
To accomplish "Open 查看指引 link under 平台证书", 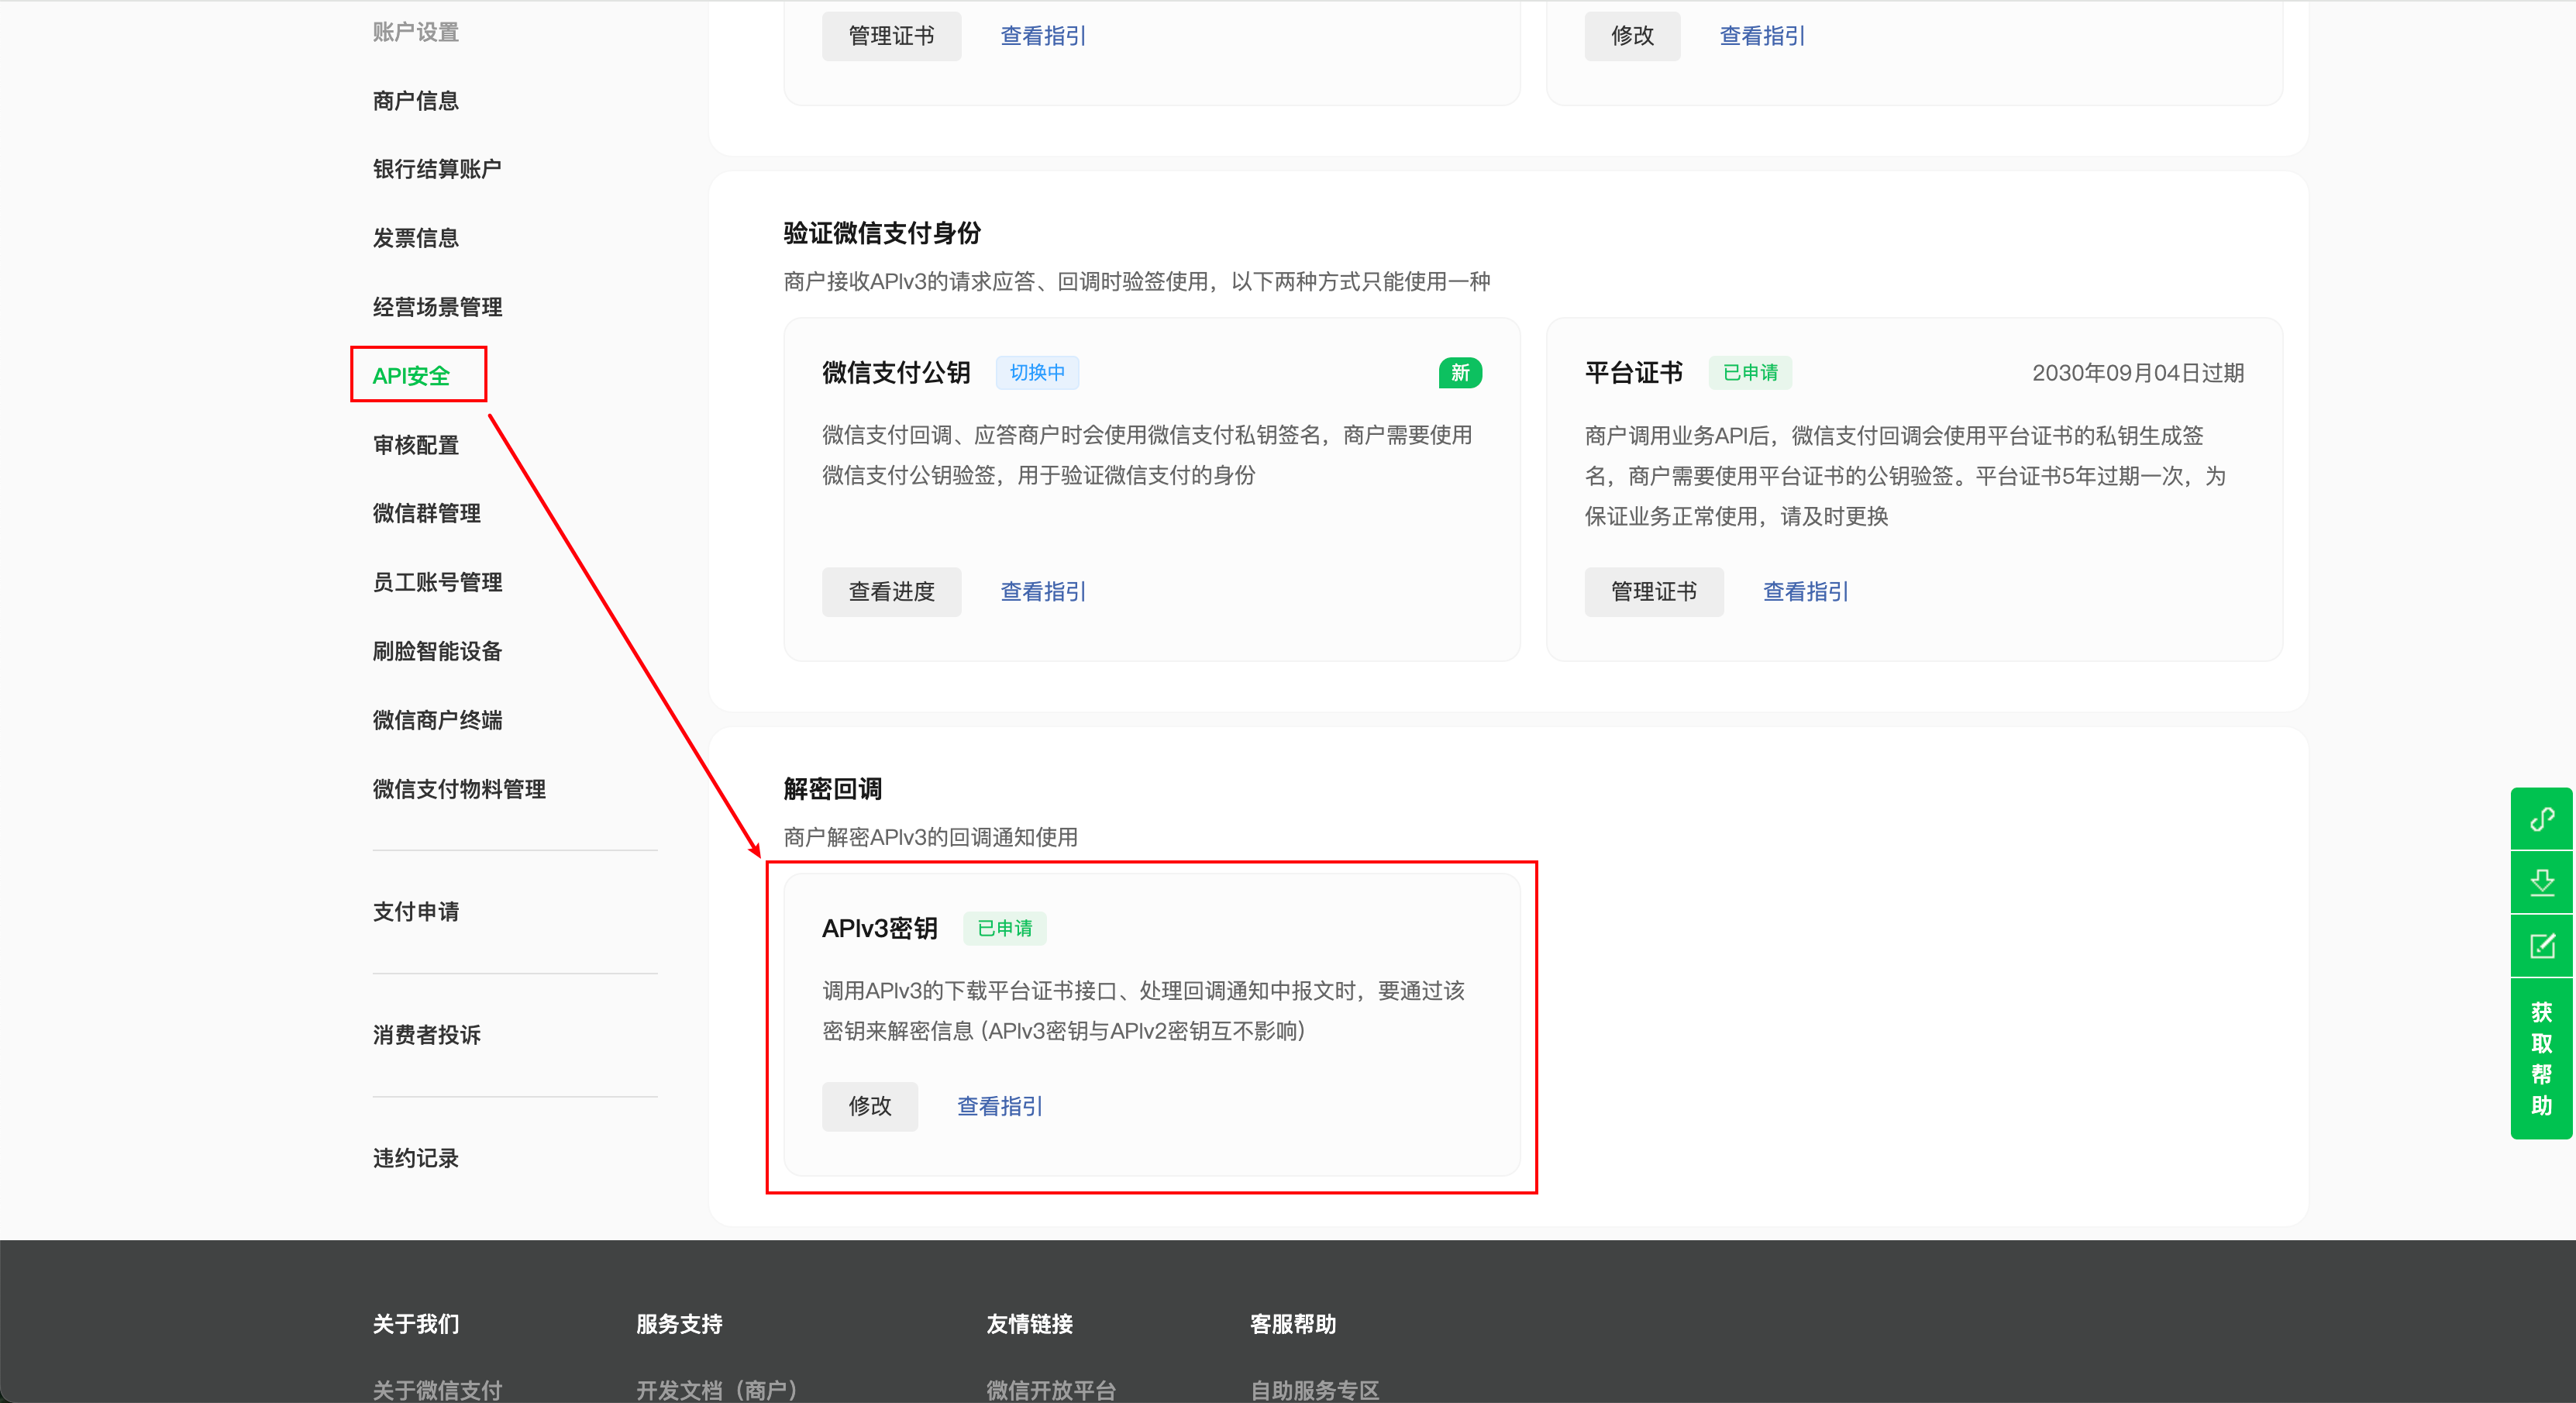I will (1805, 592).
